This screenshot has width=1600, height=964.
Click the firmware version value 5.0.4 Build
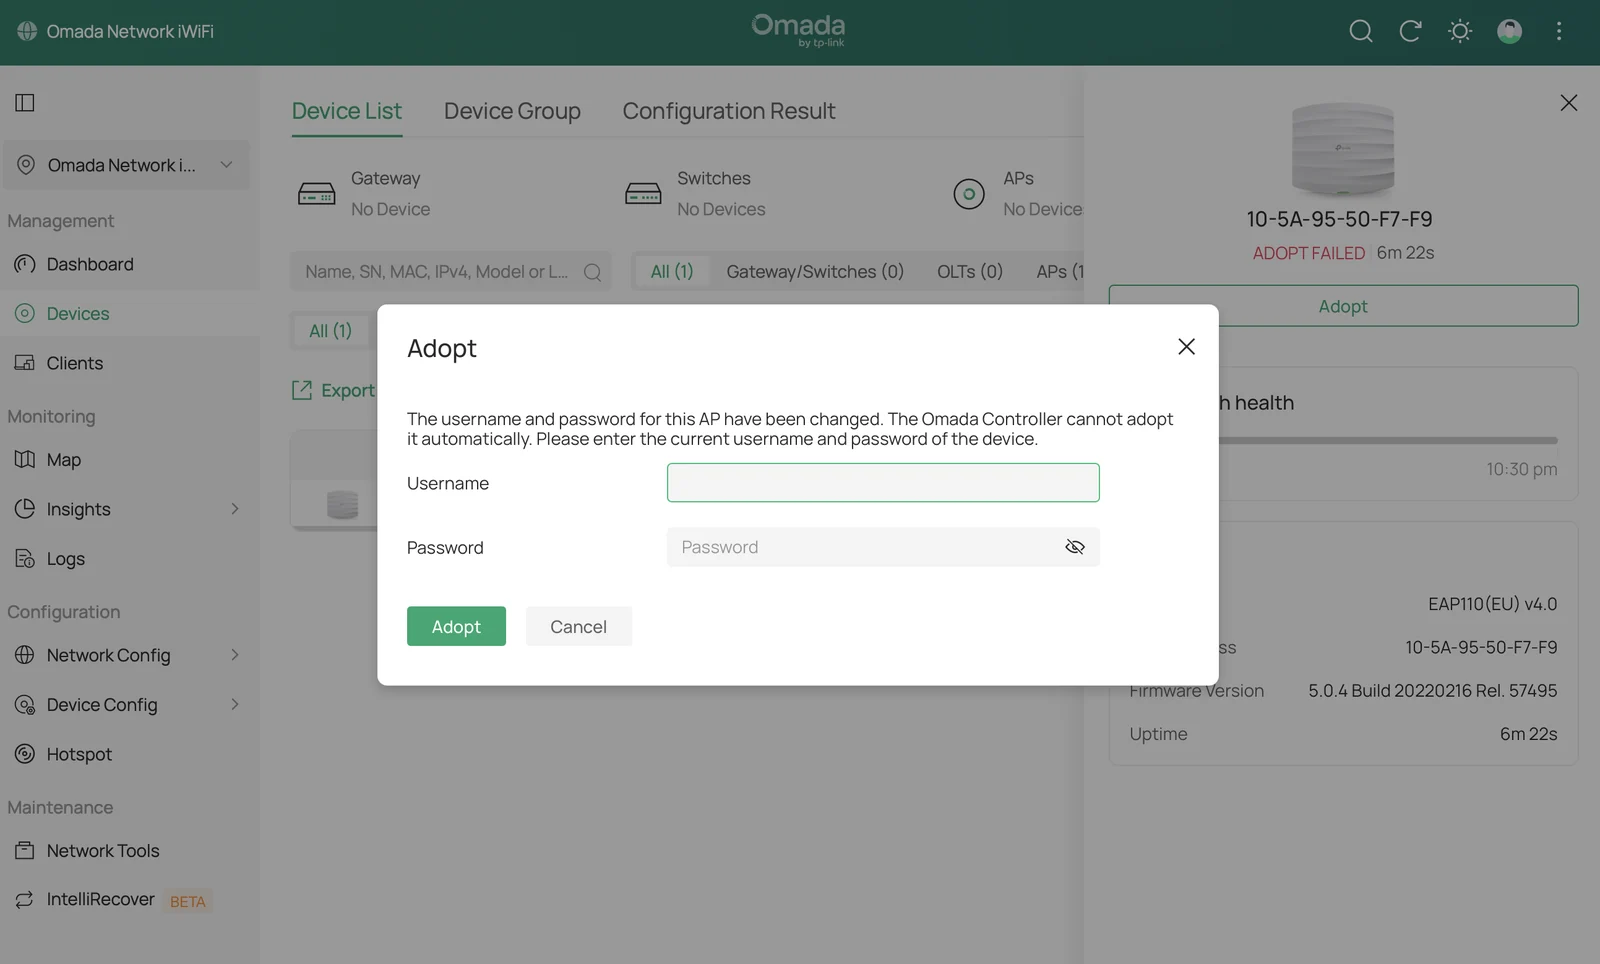pyautogui.click(x=1432, y=691)
